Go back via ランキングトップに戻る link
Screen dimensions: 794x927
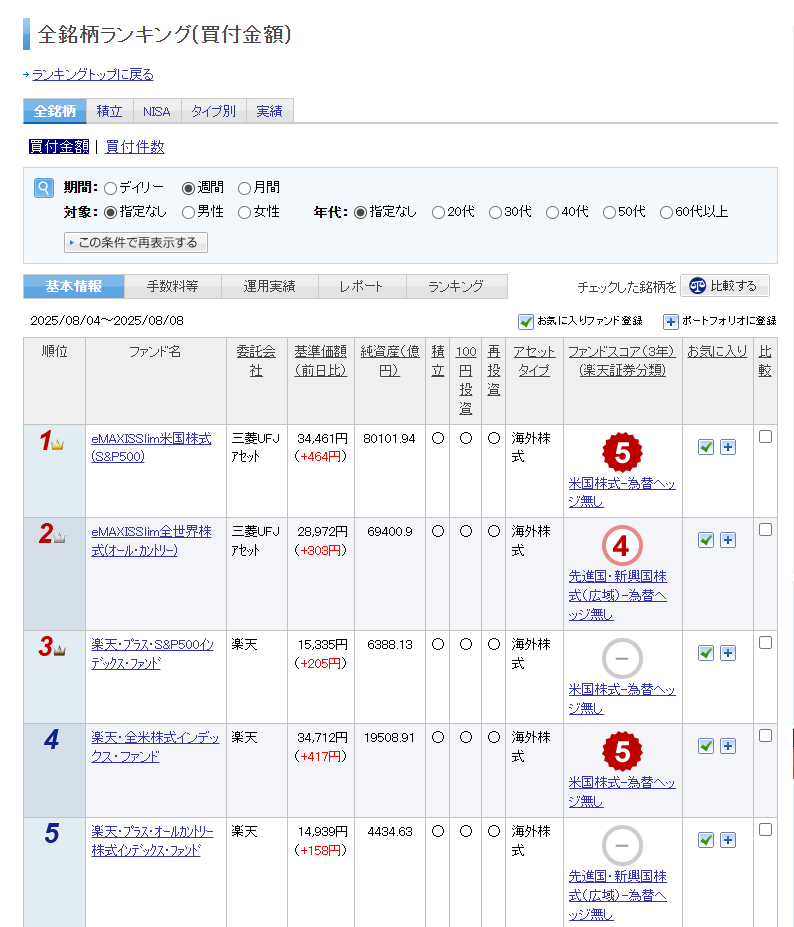click(93, 74)
